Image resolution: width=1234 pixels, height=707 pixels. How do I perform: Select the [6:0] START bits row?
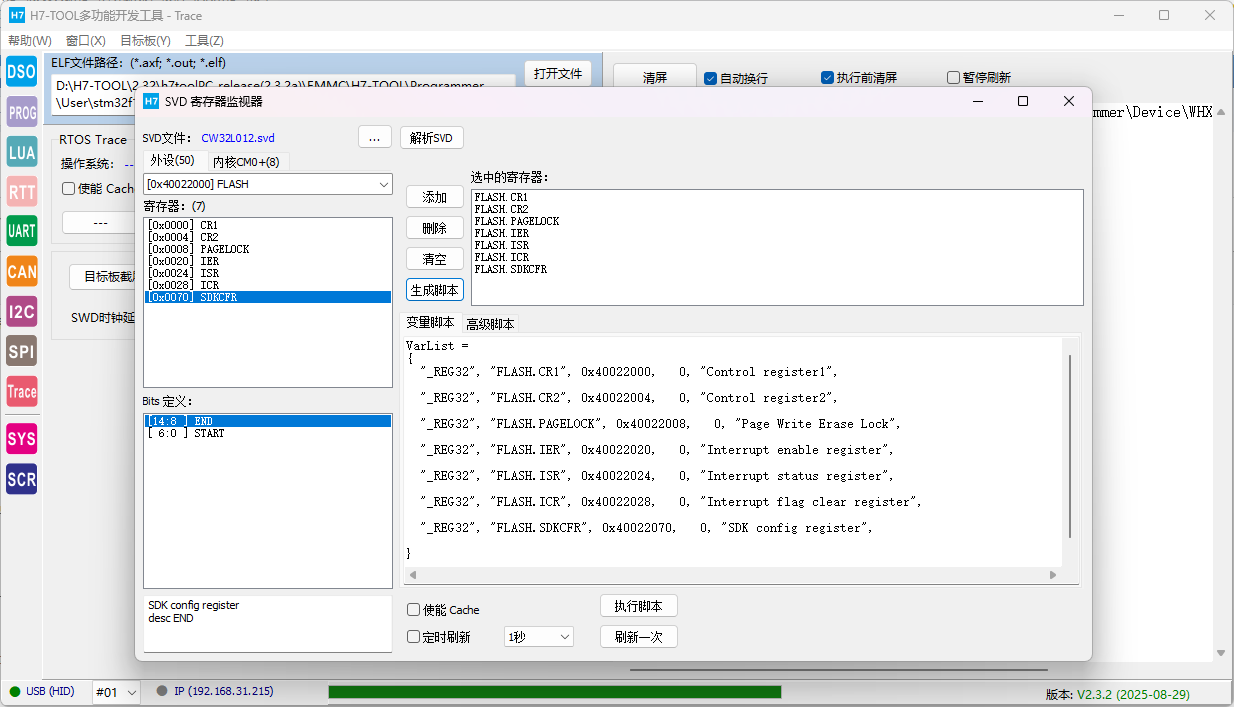click(268, 433)
